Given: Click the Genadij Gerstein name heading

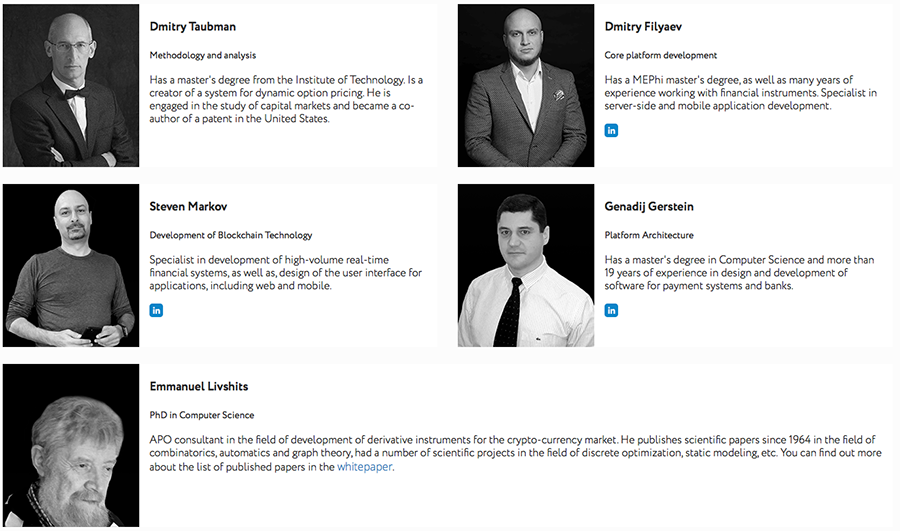Looking at the screenshot, I should [x=649, y=207].
